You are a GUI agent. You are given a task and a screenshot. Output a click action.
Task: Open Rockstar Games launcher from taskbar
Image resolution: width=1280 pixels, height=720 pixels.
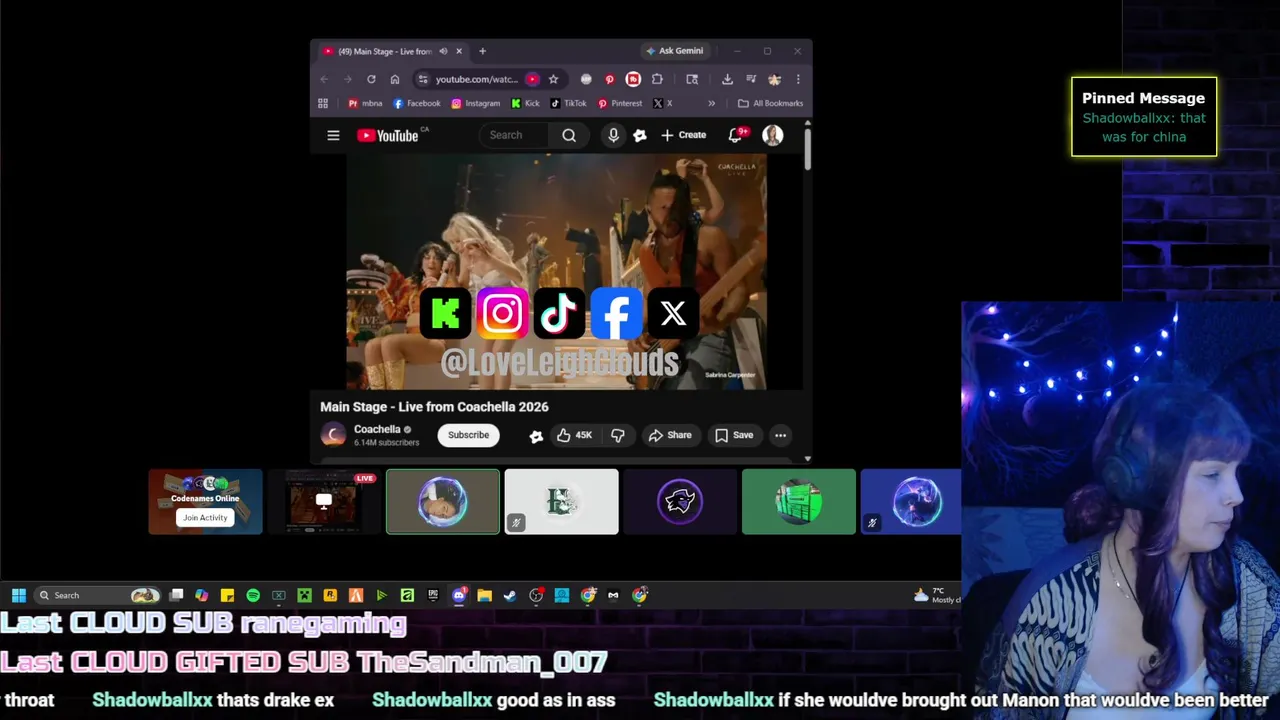[x=330, y=595]
